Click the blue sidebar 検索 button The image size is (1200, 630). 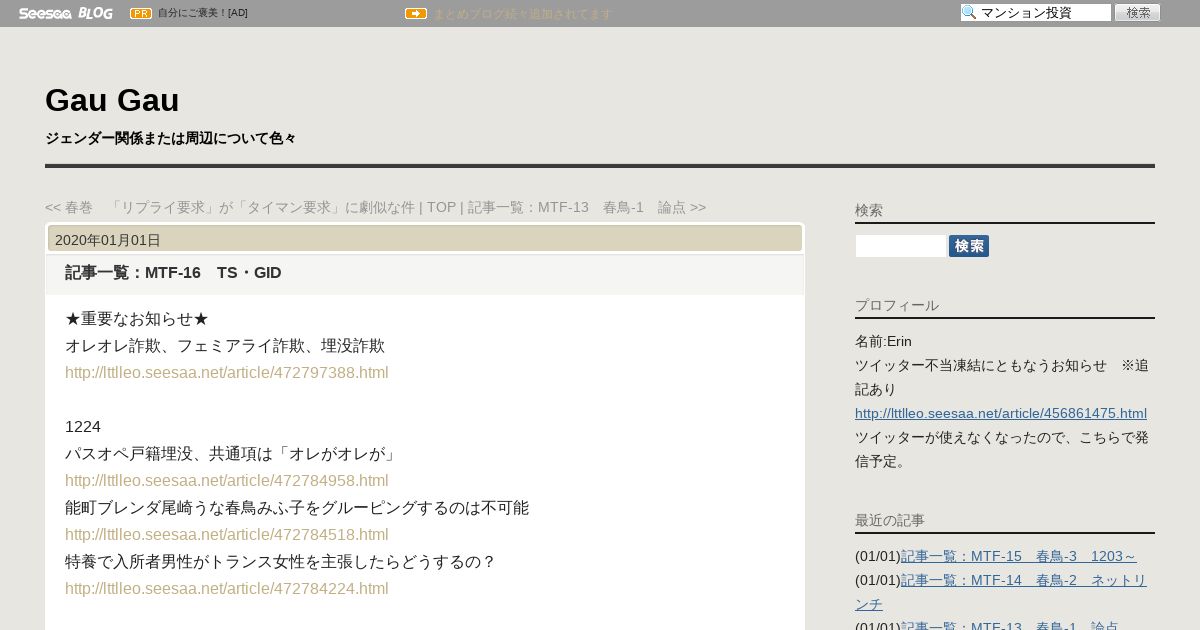pyautogui.click(x=969, y=246)
